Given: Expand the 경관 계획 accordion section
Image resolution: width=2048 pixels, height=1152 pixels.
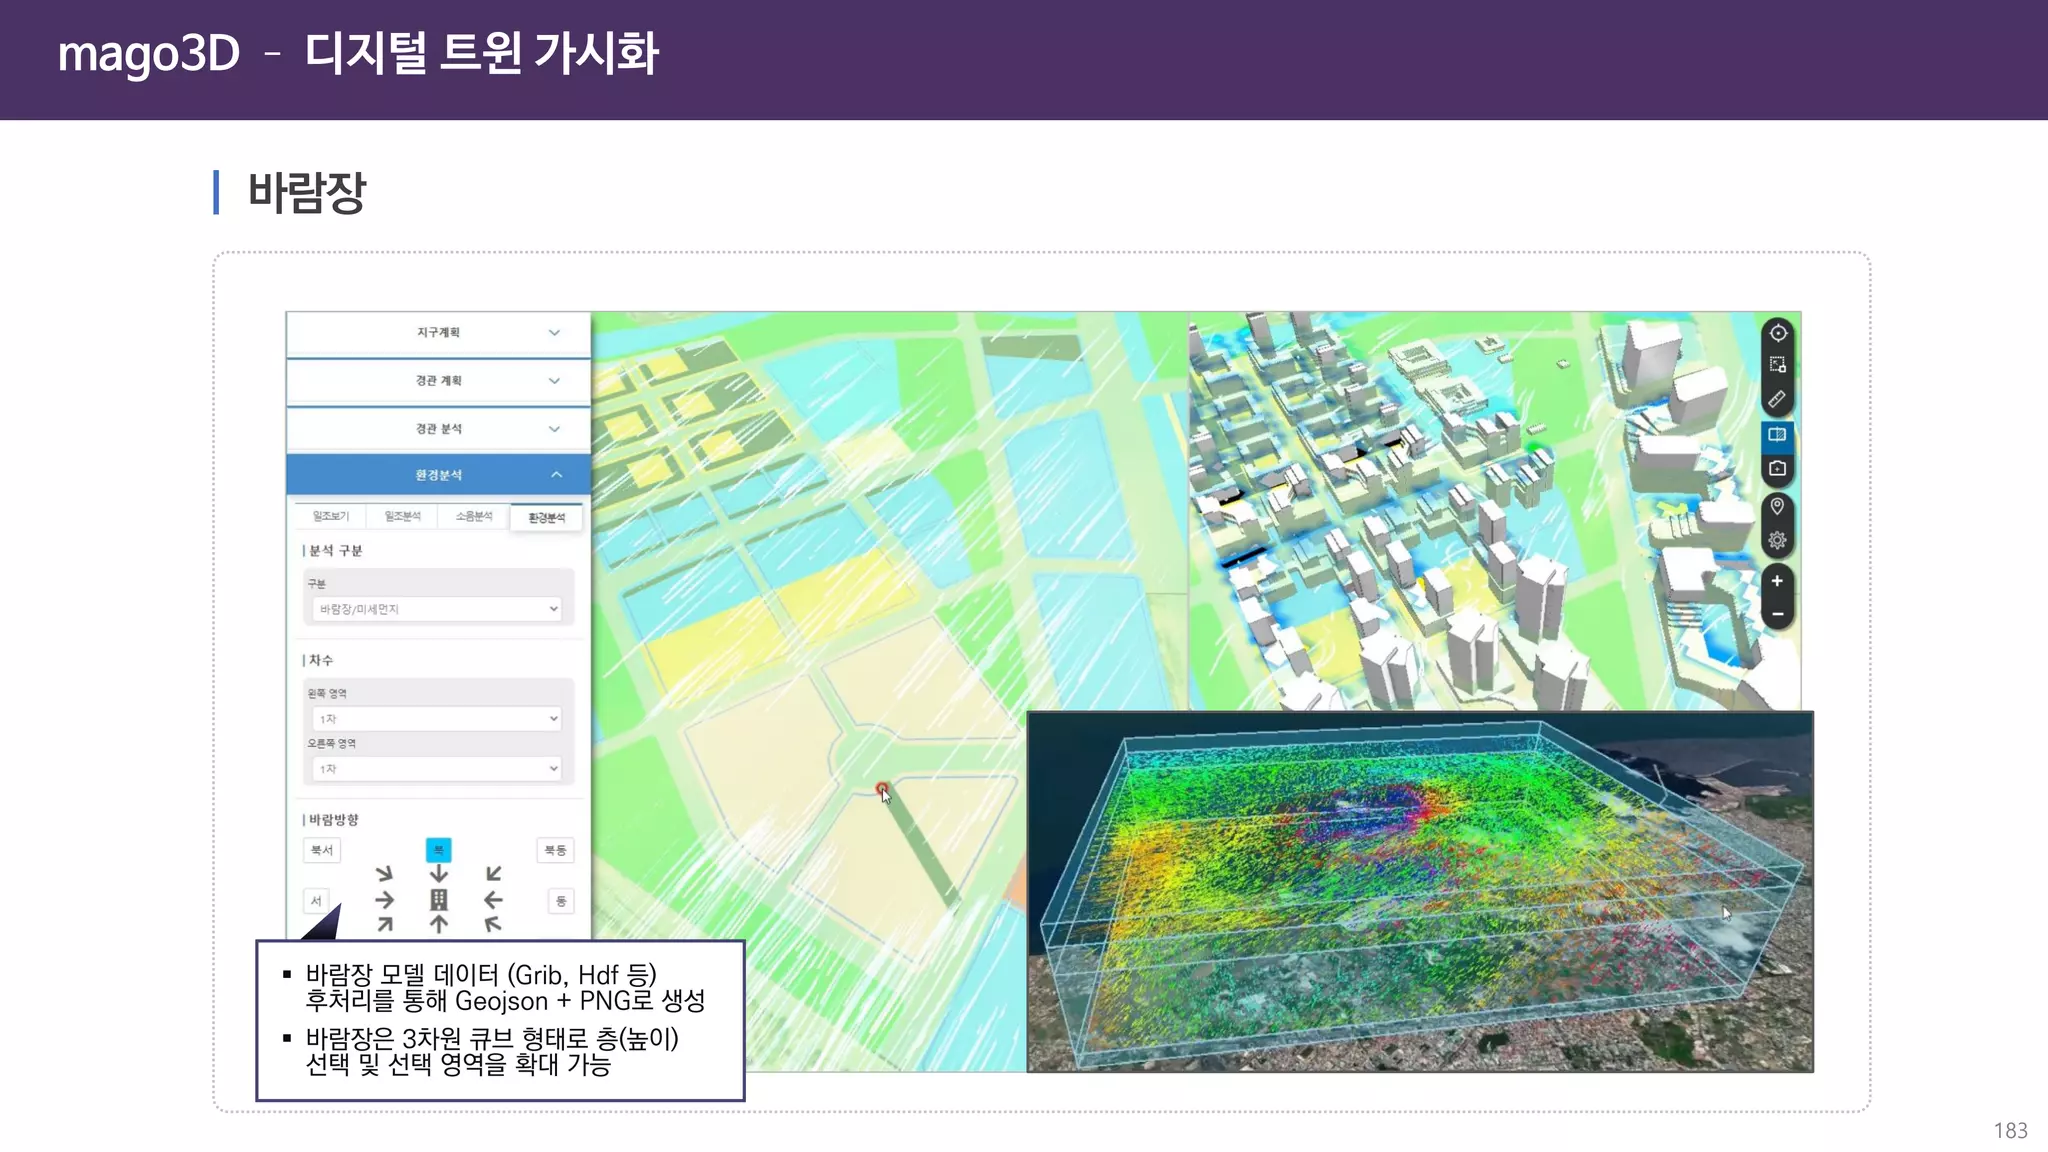Looking at the screenshot, I should (438, 381).
